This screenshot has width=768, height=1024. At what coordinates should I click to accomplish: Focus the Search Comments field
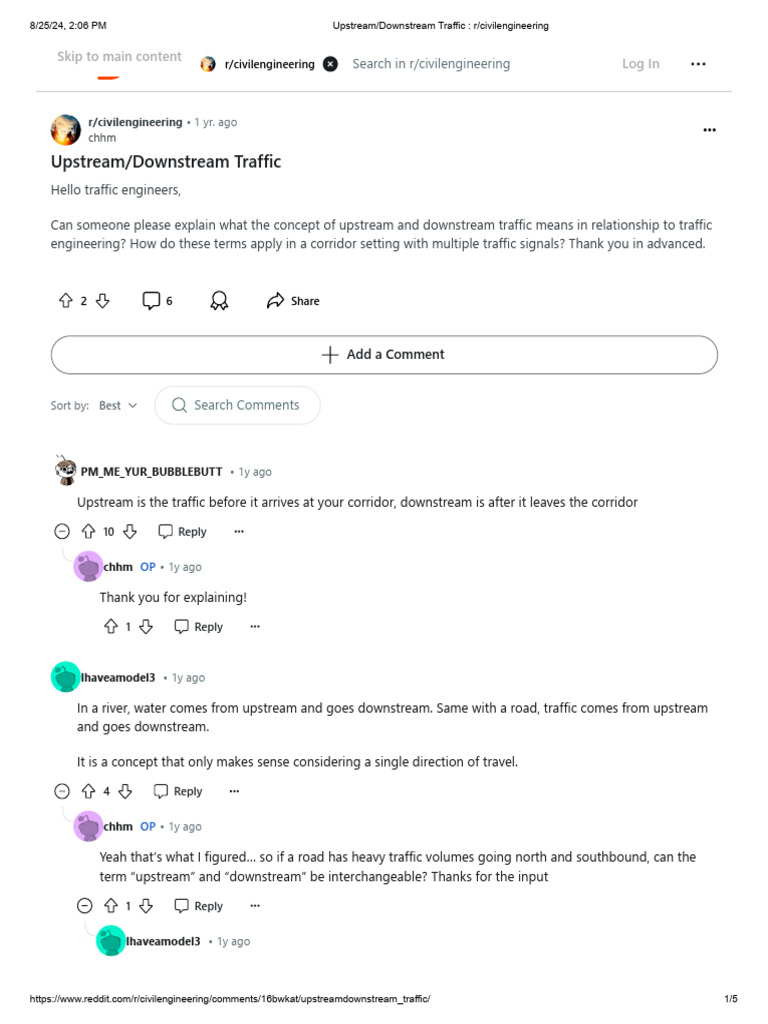(x=238, y=406)
